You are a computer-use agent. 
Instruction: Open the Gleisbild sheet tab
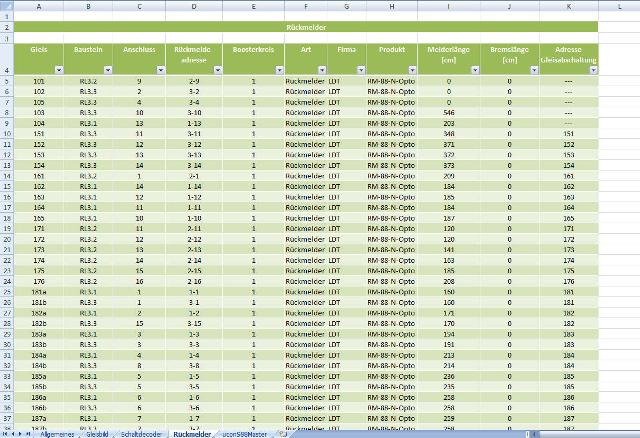click(97, 434)
